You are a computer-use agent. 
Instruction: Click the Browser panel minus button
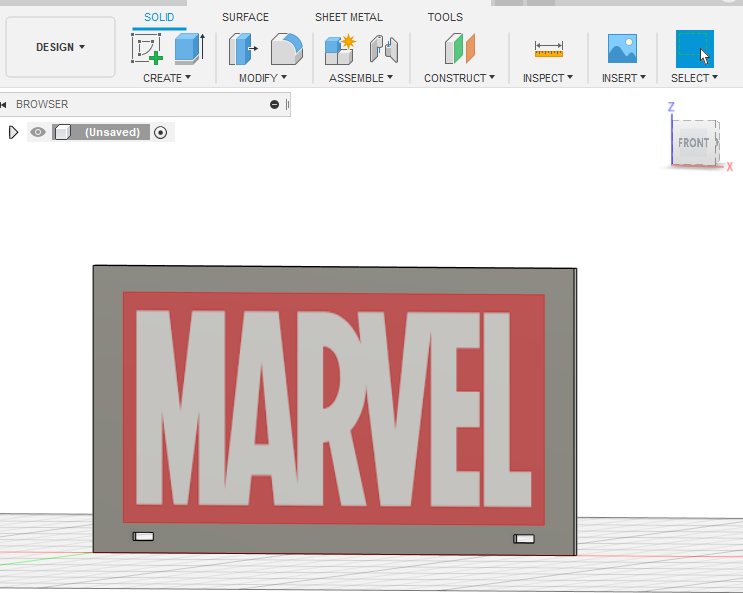point(274,104)
